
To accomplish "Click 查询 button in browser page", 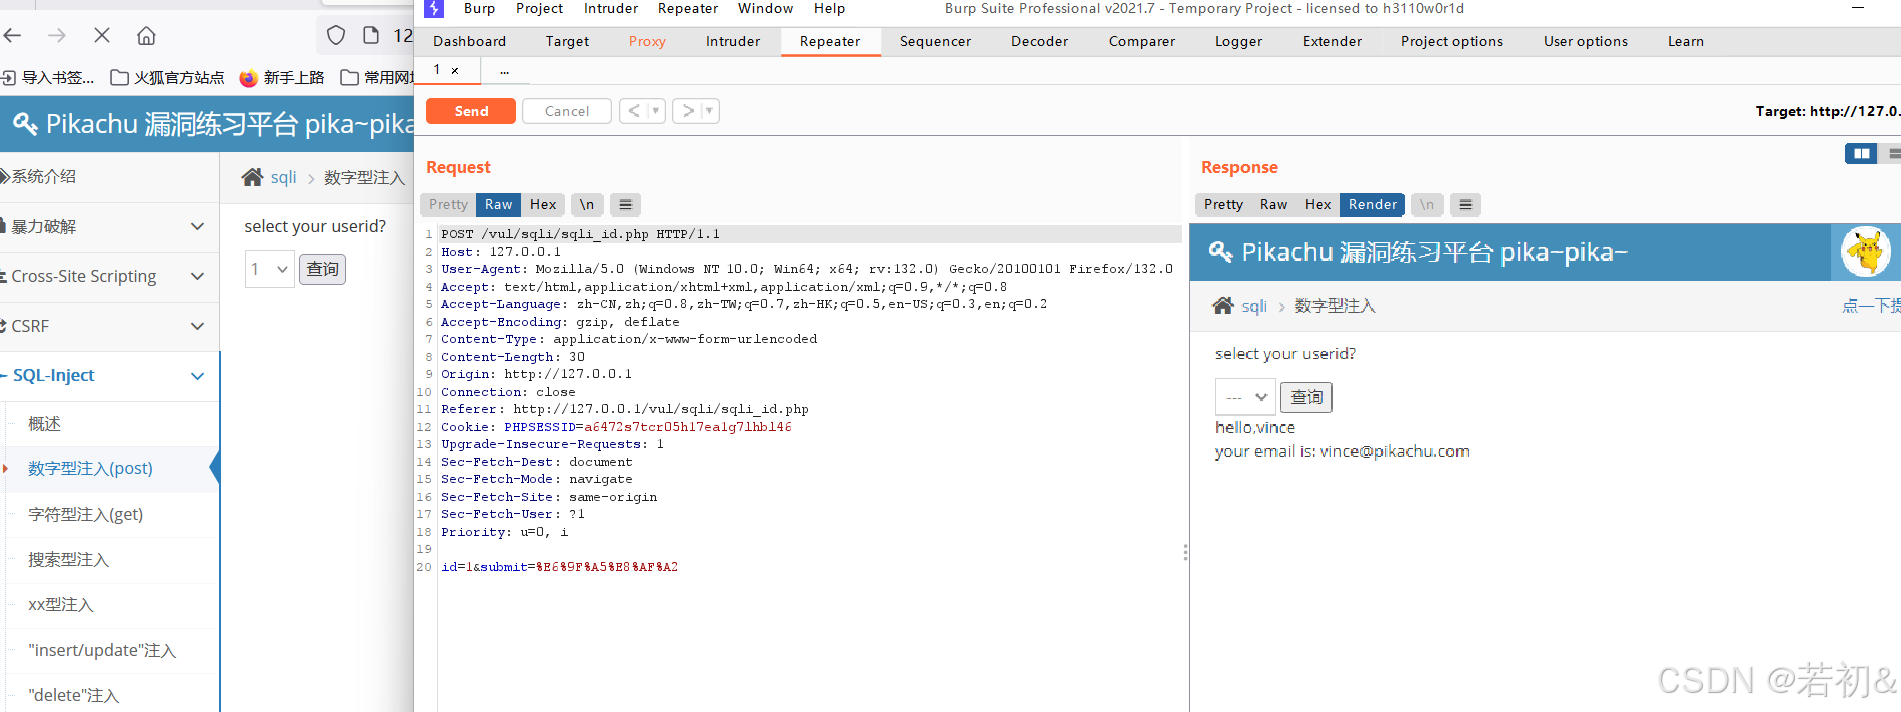I will click(322, 269).
